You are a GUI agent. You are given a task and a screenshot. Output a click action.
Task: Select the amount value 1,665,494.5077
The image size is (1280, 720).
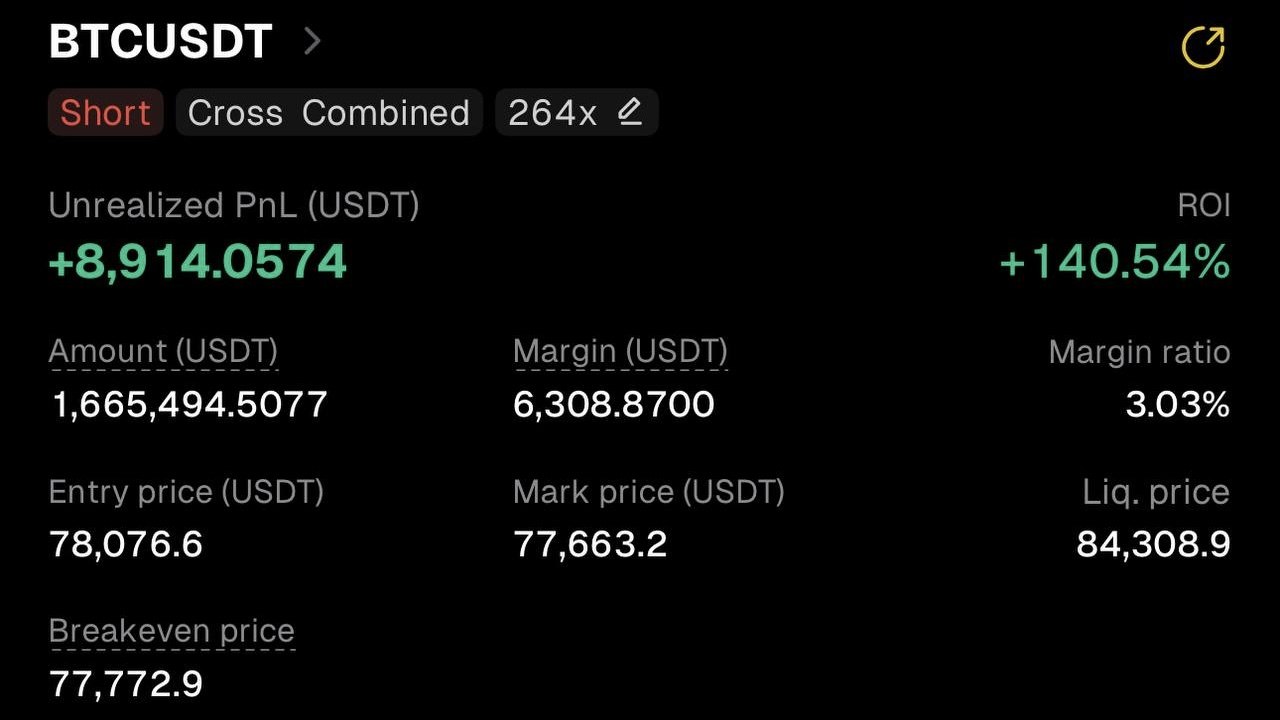tap(188, 405)
